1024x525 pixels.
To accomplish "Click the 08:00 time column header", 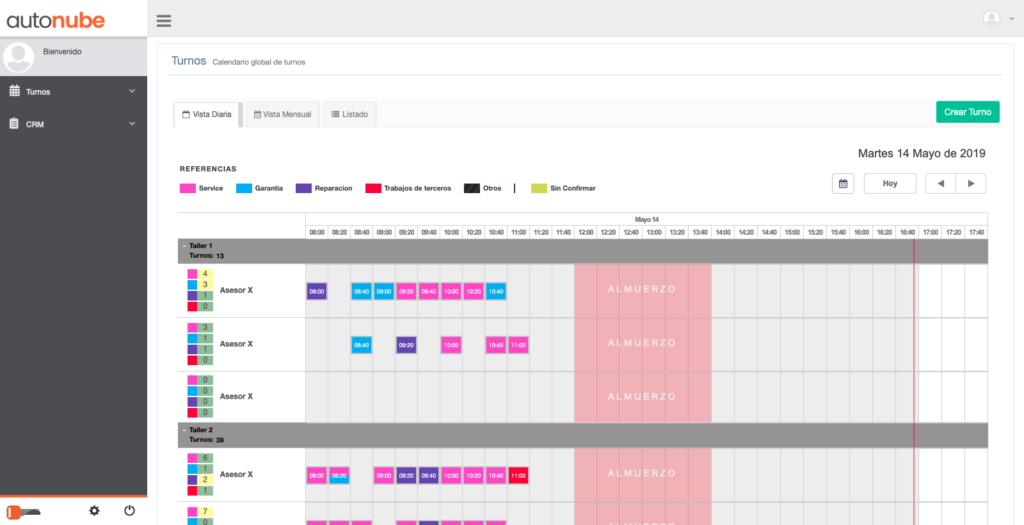I will (317, 232).
